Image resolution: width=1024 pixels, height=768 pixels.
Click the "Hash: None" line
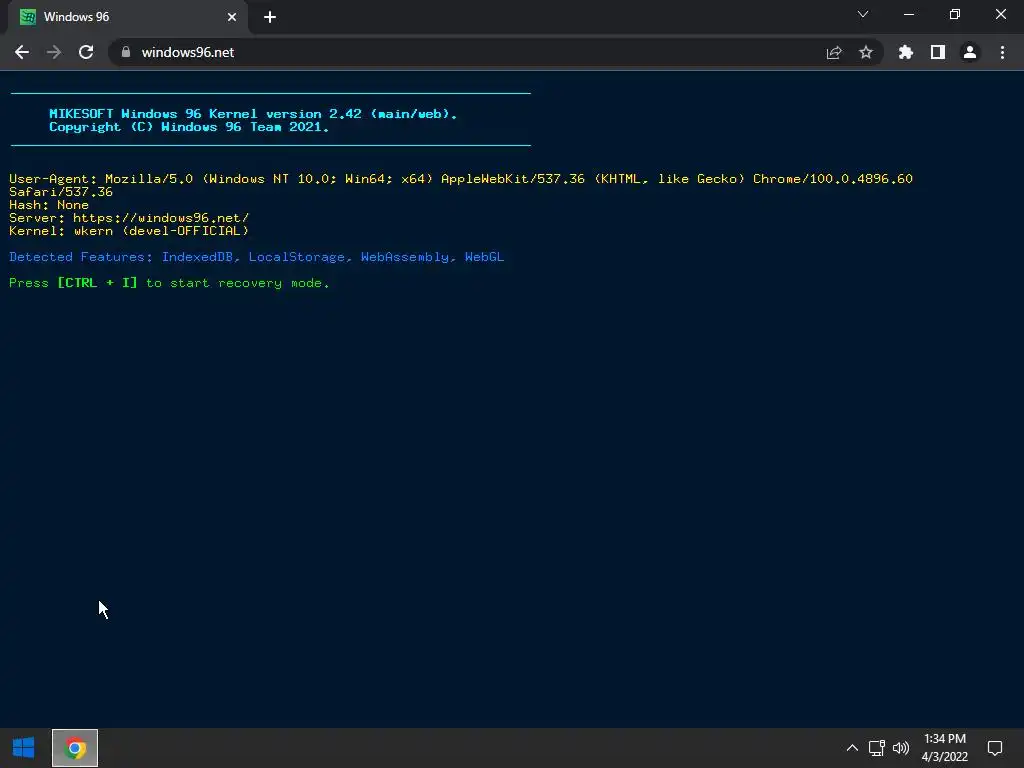point(49,204)
